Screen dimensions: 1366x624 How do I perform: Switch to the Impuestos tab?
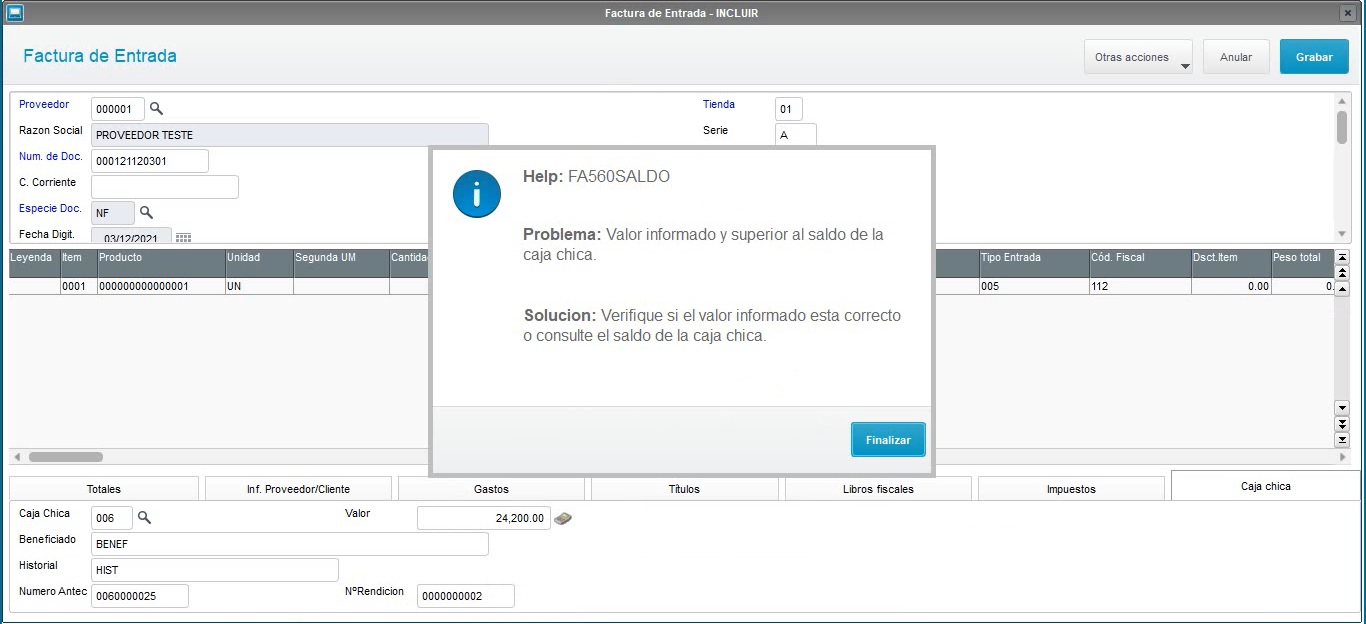tap(1071, 489)
